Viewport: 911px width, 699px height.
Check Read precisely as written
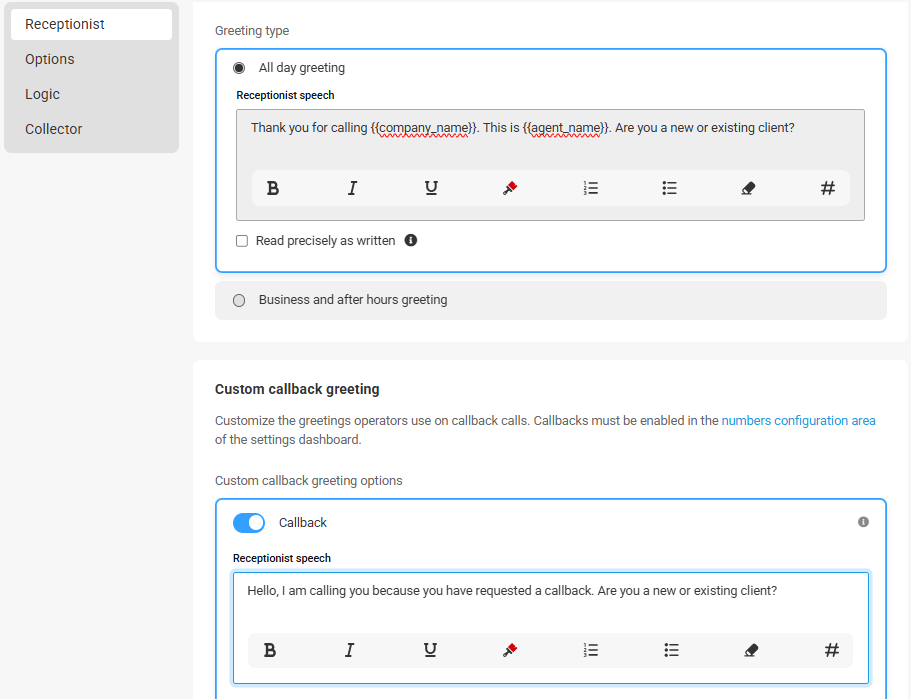242,241
